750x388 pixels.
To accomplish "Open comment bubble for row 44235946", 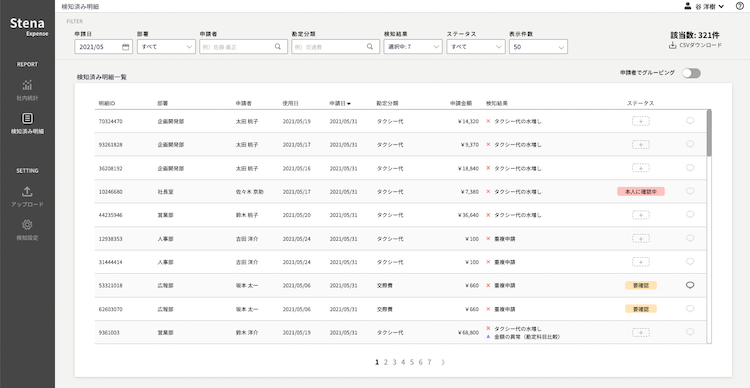I will [x=690, y=214].
